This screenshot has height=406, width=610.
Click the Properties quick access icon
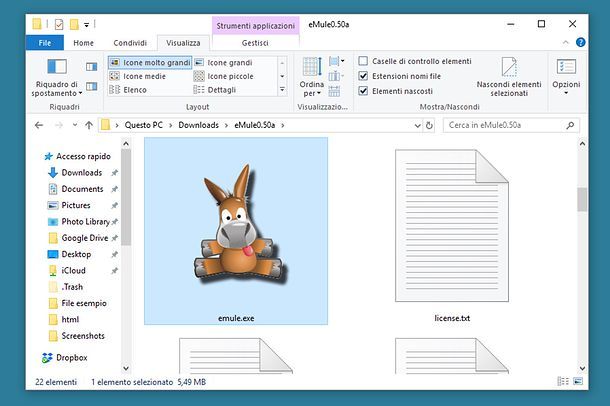tap(59, 24)
